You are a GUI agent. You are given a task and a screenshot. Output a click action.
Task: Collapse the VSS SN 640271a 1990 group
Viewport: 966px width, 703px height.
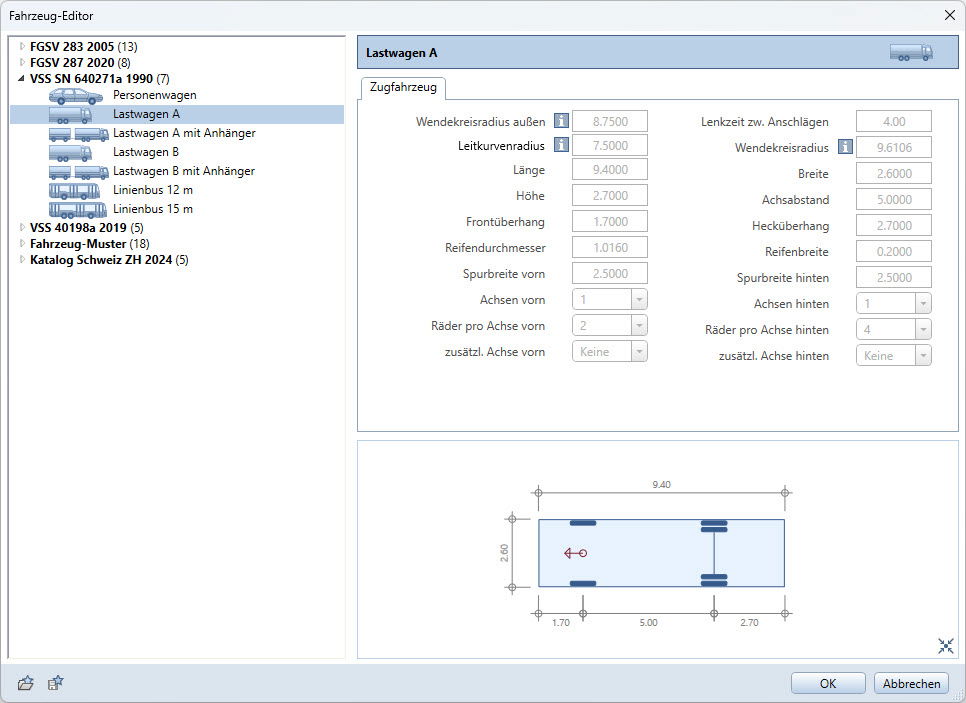pos(22,77)
